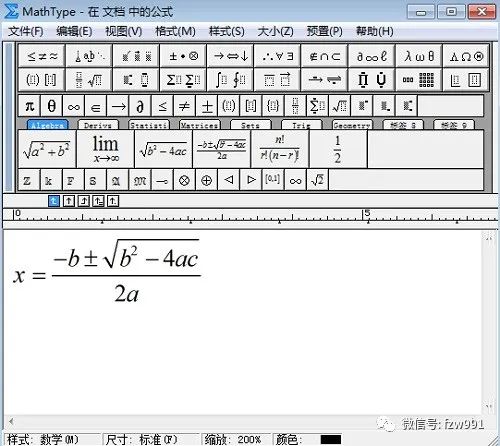500x446 pixels.
Task: Insert square root of 2 from bottom bar
Action: (x=317, y=180)
